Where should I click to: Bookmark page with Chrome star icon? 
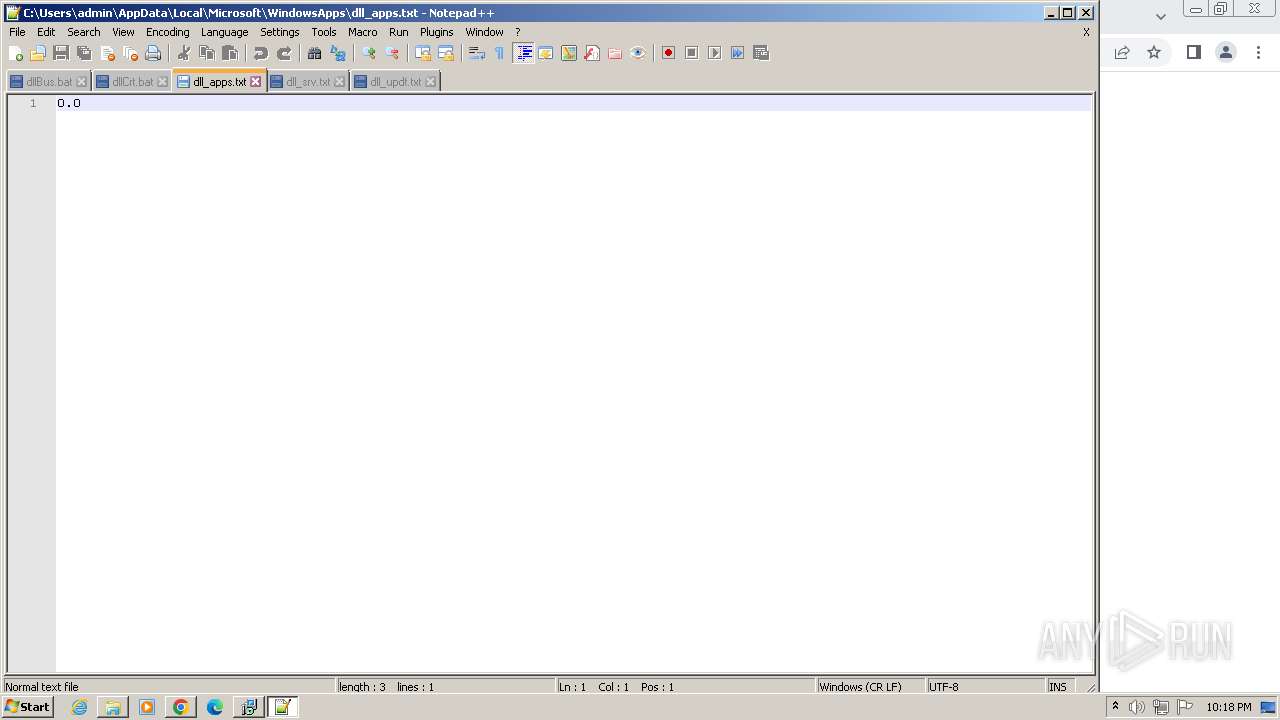(x=1154, y=52)
